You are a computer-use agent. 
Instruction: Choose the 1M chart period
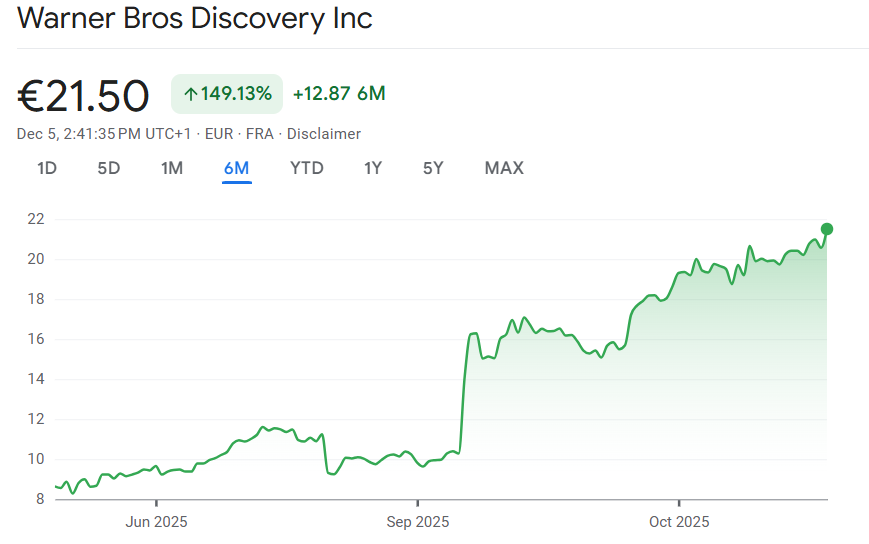pos(172,168)
